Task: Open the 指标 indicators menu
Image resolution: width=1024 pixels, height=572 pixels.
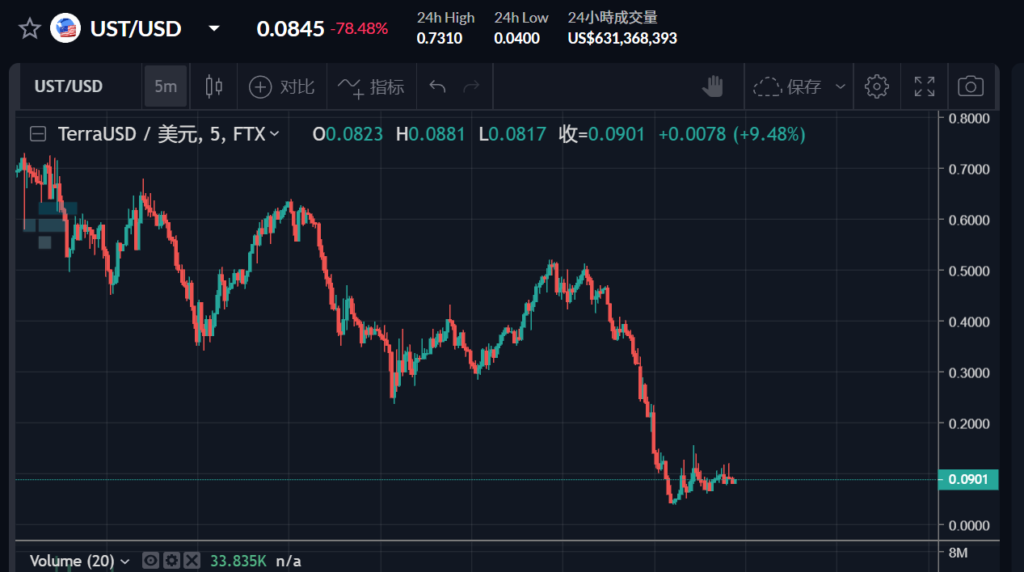Action: pyautogui.click(x=371, y=87)
